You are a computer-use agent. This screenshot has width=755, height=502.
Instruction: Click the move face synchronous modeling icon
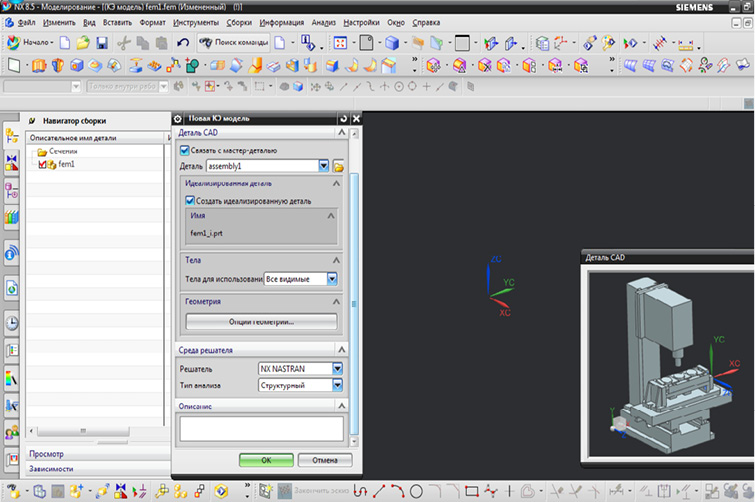[x=433, y=65]
